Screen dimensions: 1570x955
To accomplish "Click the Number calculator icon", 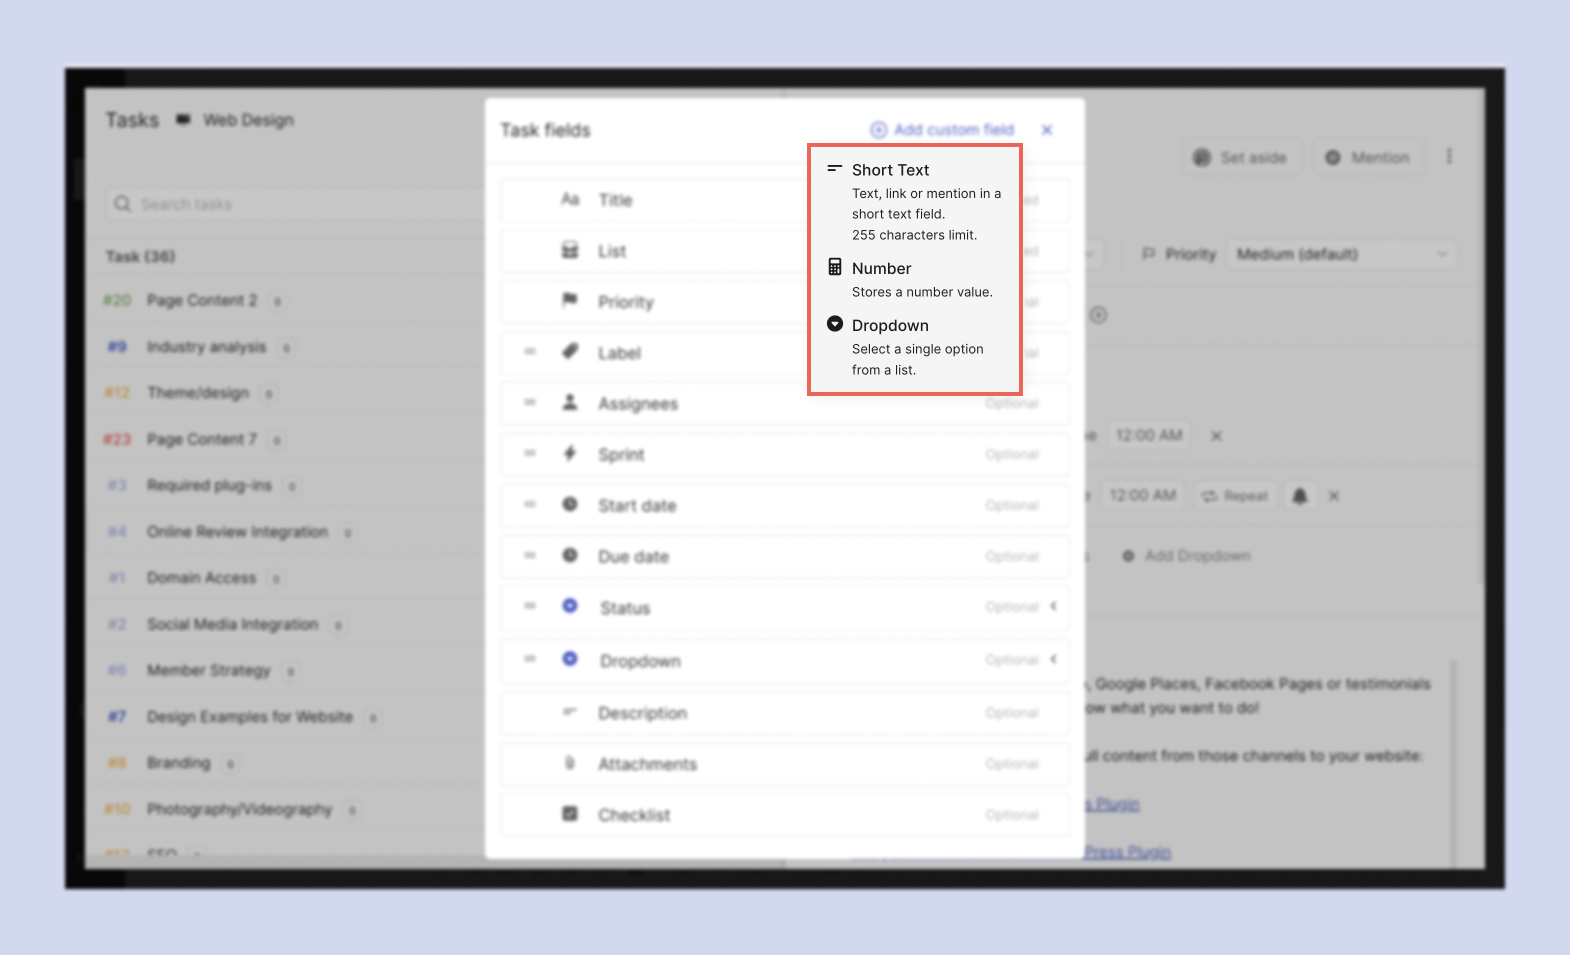I will click(835, 267).
